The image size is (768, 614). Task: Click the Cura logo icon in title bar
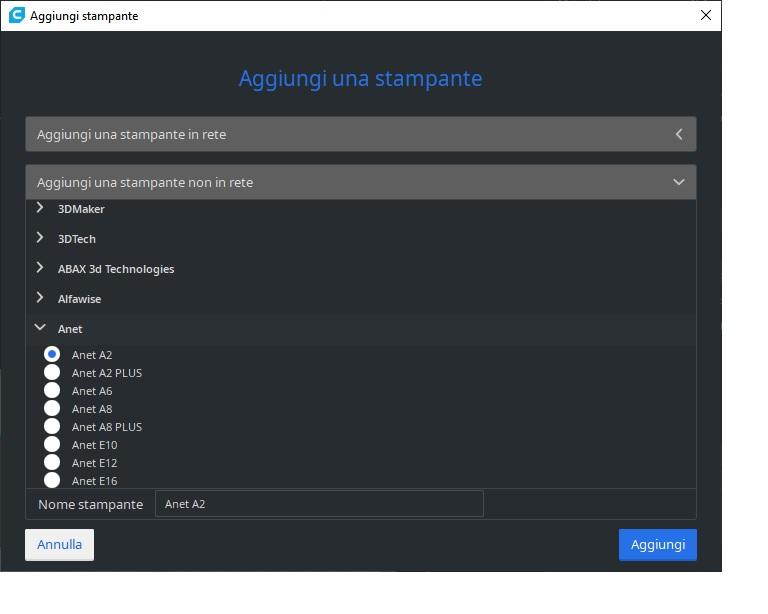pyautogui.click(x=17, y=15)
